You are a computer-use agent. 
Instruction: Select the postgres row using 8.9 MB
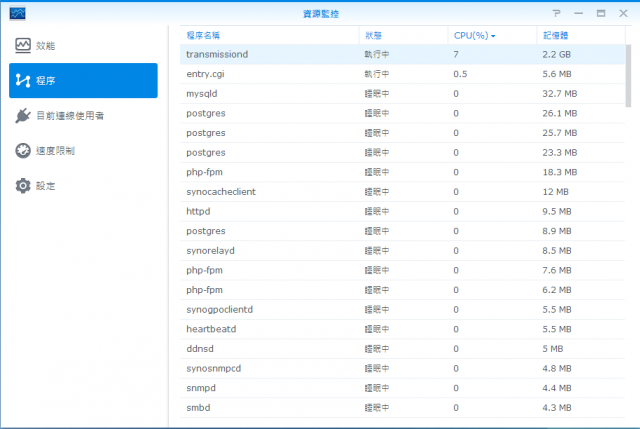pyautogui.click(x=402, y=231)
